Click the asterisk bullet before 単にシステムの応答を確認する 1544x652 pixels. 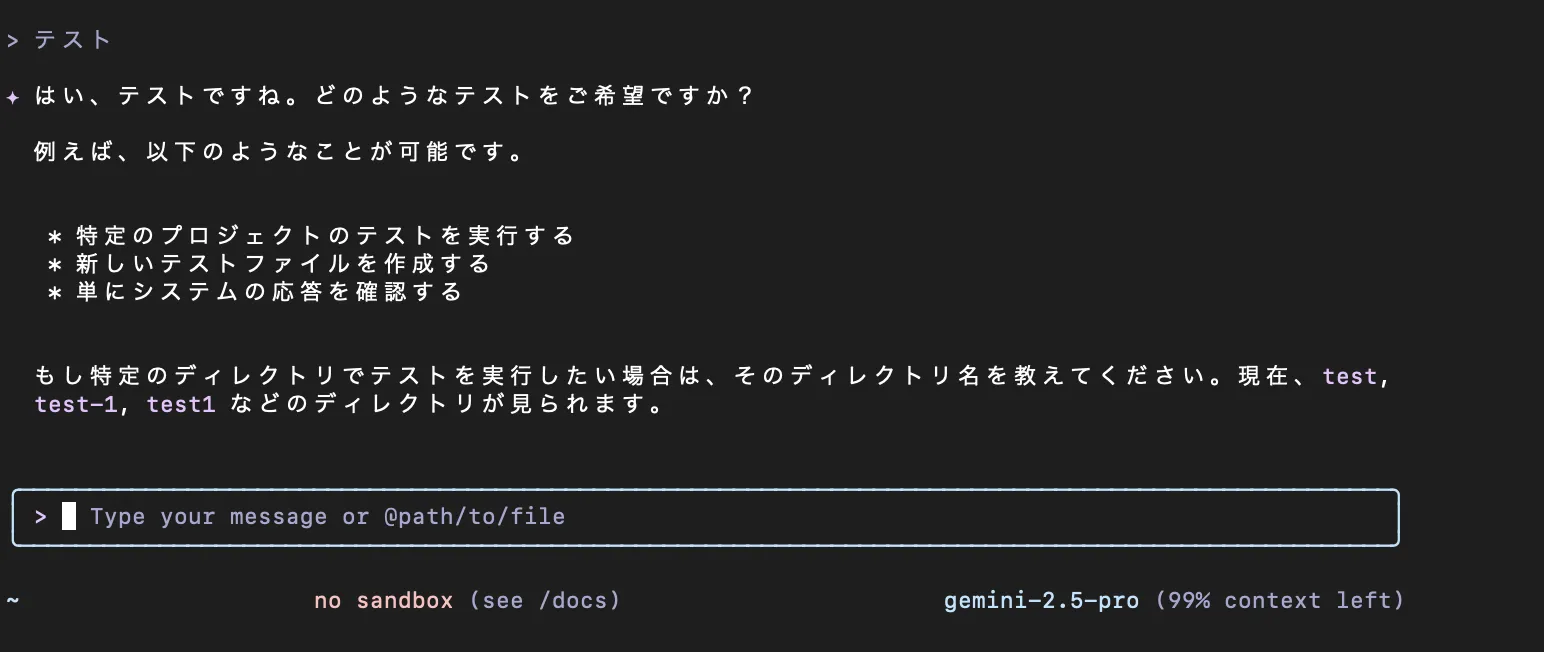click(56, 291)
